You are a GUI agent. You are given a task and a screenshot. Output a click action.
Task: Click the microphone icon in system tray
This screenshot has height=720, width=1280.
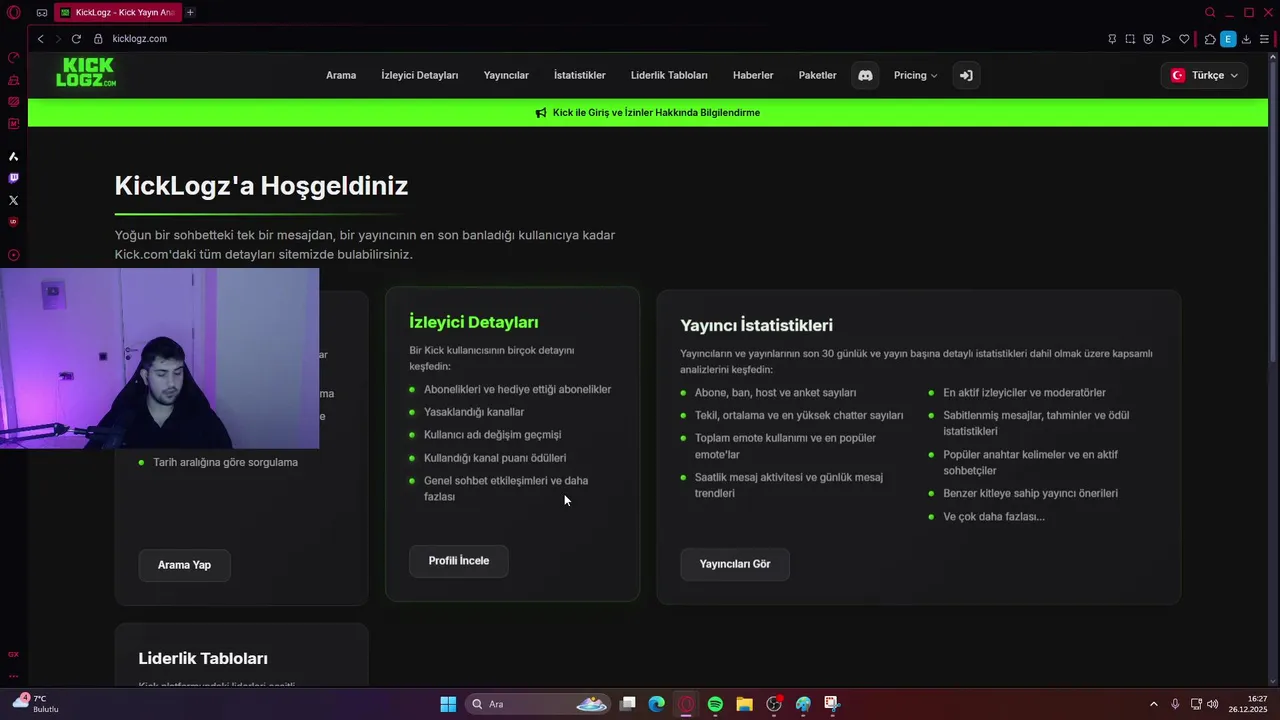1175,704
